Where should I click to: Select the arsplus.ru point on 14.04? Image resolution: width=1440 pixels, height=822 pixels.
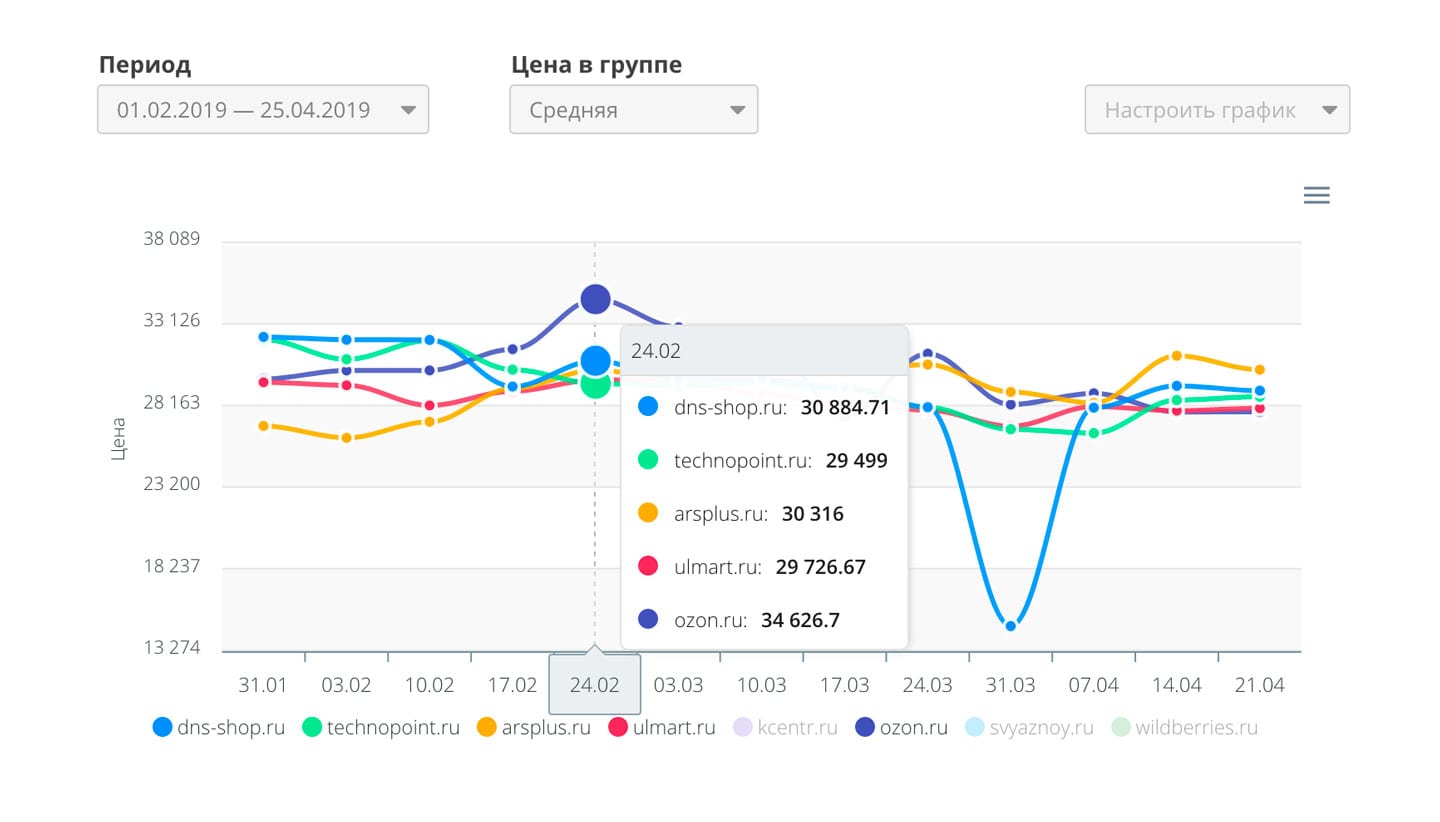pyautogui.click(x=1177, y=356)
